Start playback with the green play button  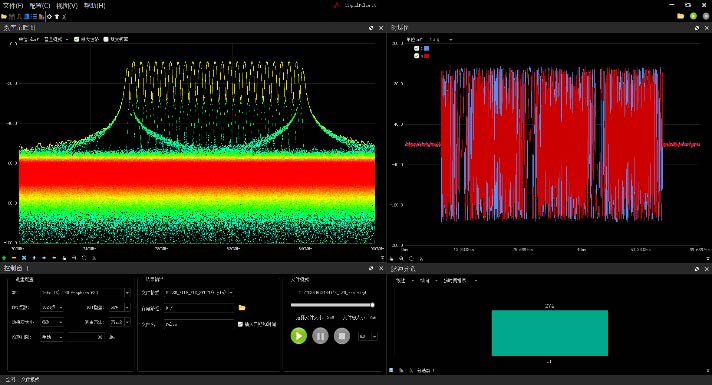(299, 336)
